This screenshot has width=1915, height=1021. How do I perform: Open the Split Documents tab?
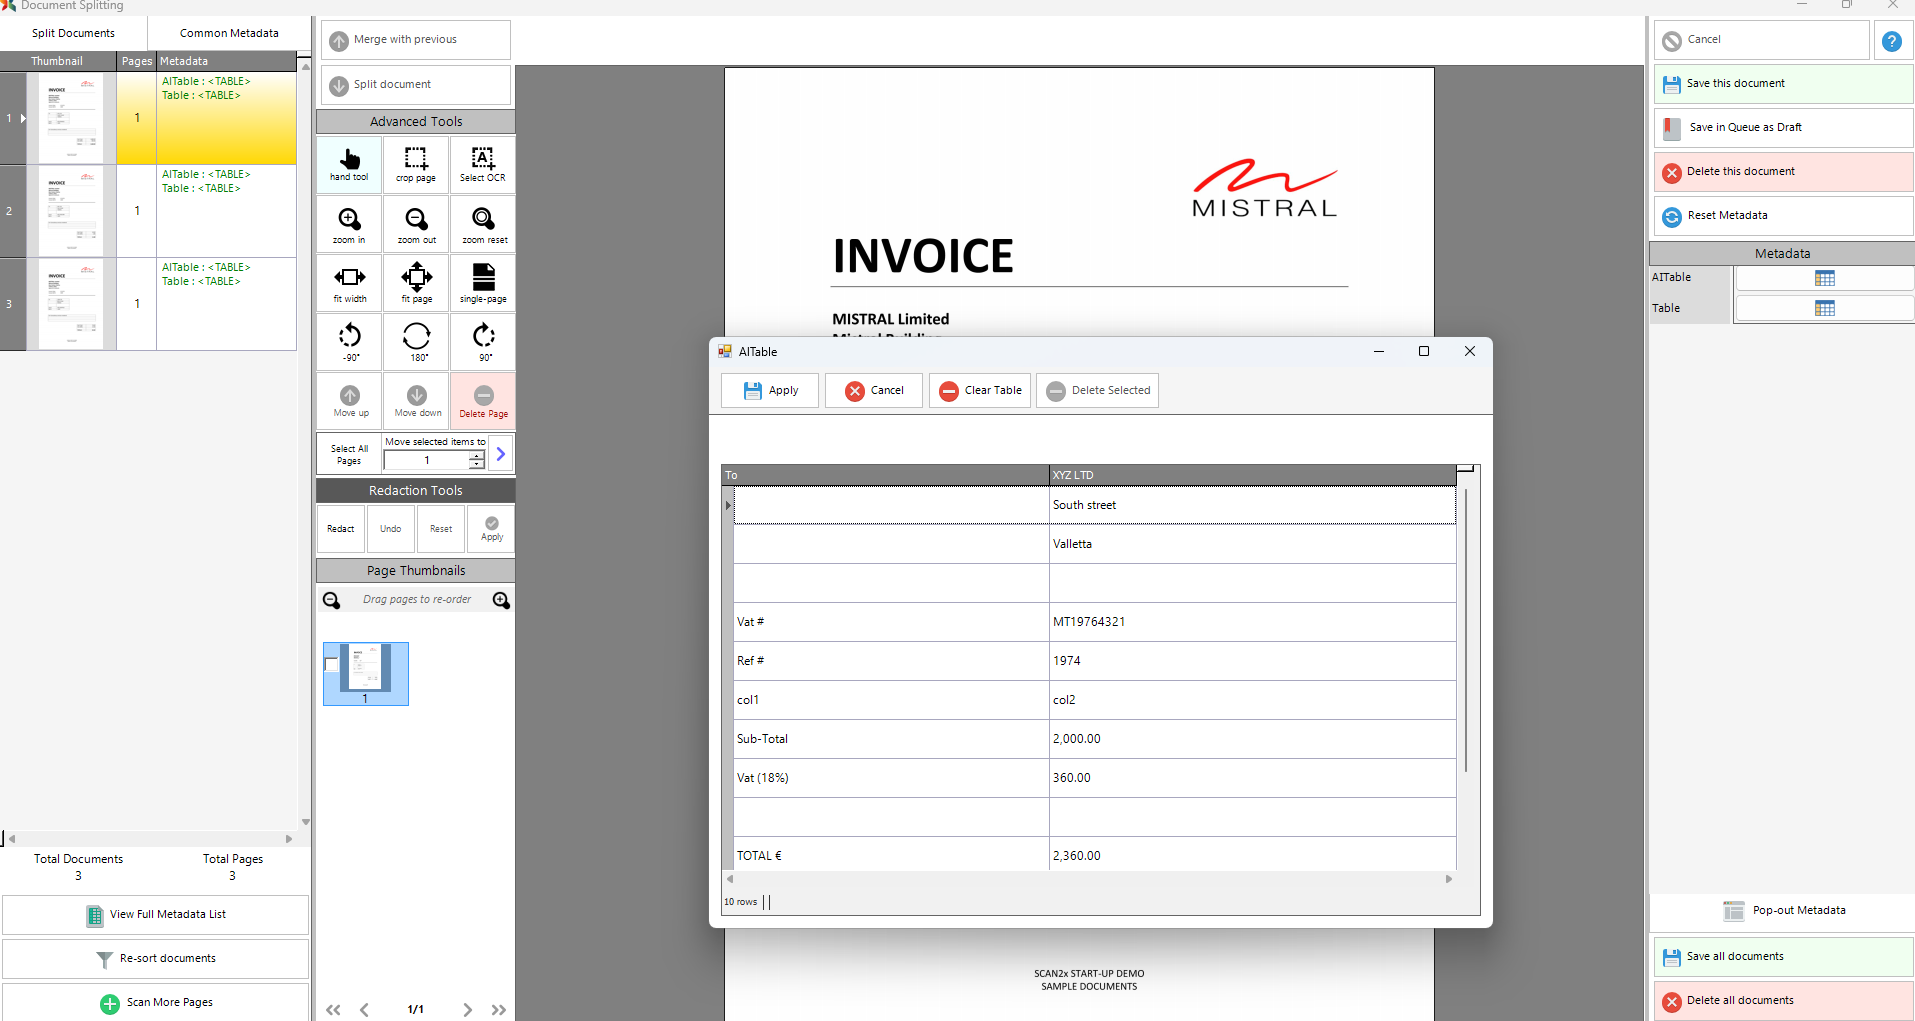coord(73,33)
